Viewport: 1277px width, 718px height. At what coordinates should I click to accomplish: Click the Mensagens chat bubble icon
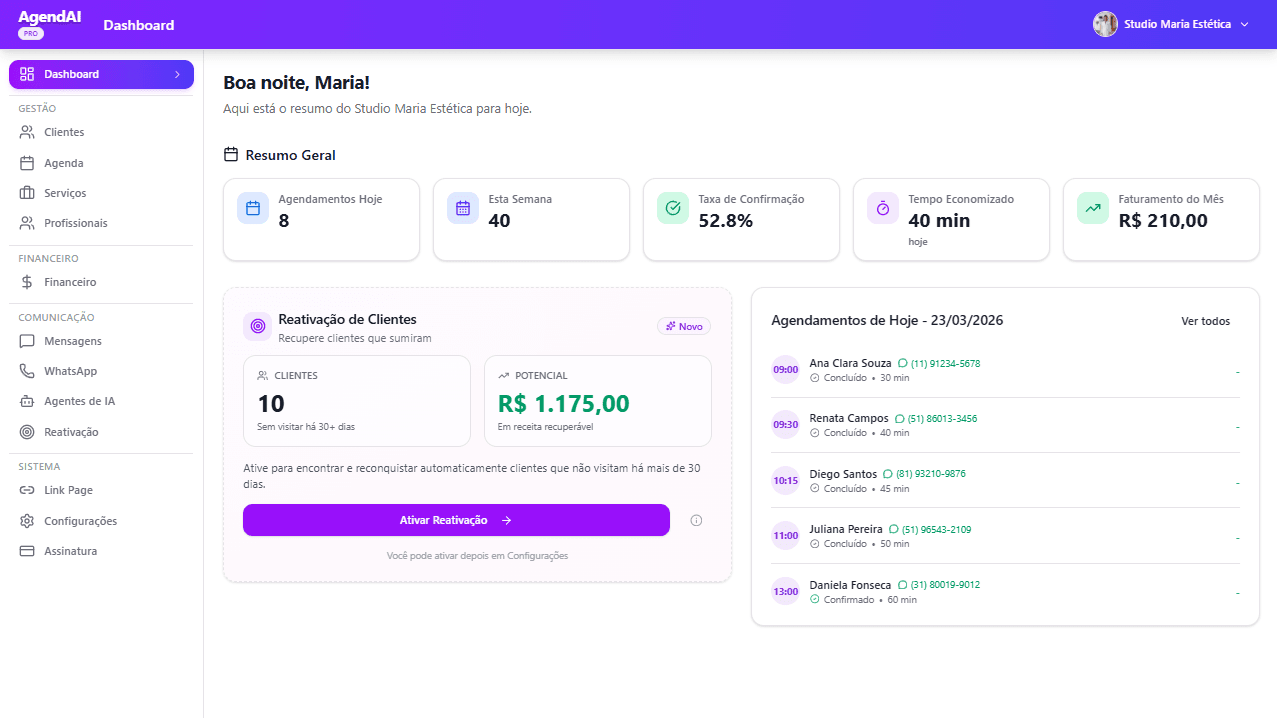click(27, 341)
